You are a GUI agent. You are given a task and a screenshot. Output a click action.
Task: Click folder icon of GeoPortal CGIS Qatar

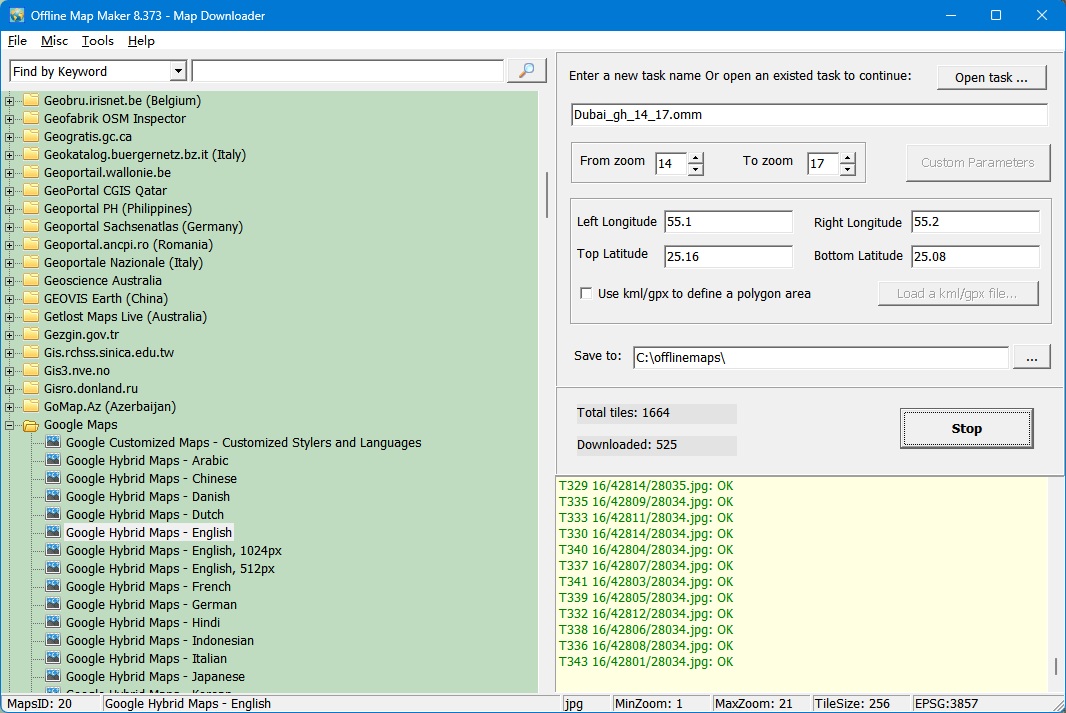pyautogui.click(x=31, y=190)
